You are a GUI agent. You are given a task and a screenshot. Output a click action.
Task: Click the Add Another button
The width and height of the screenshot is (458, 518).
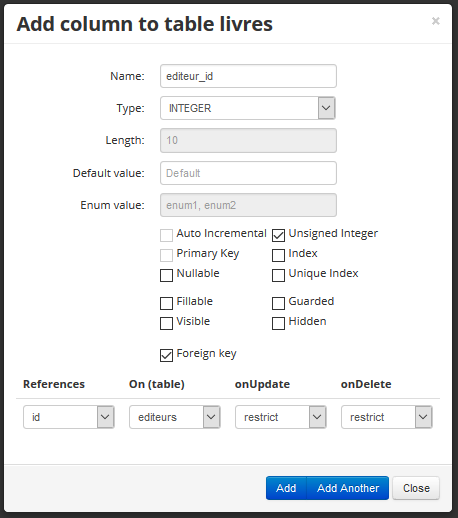point(348,488)
